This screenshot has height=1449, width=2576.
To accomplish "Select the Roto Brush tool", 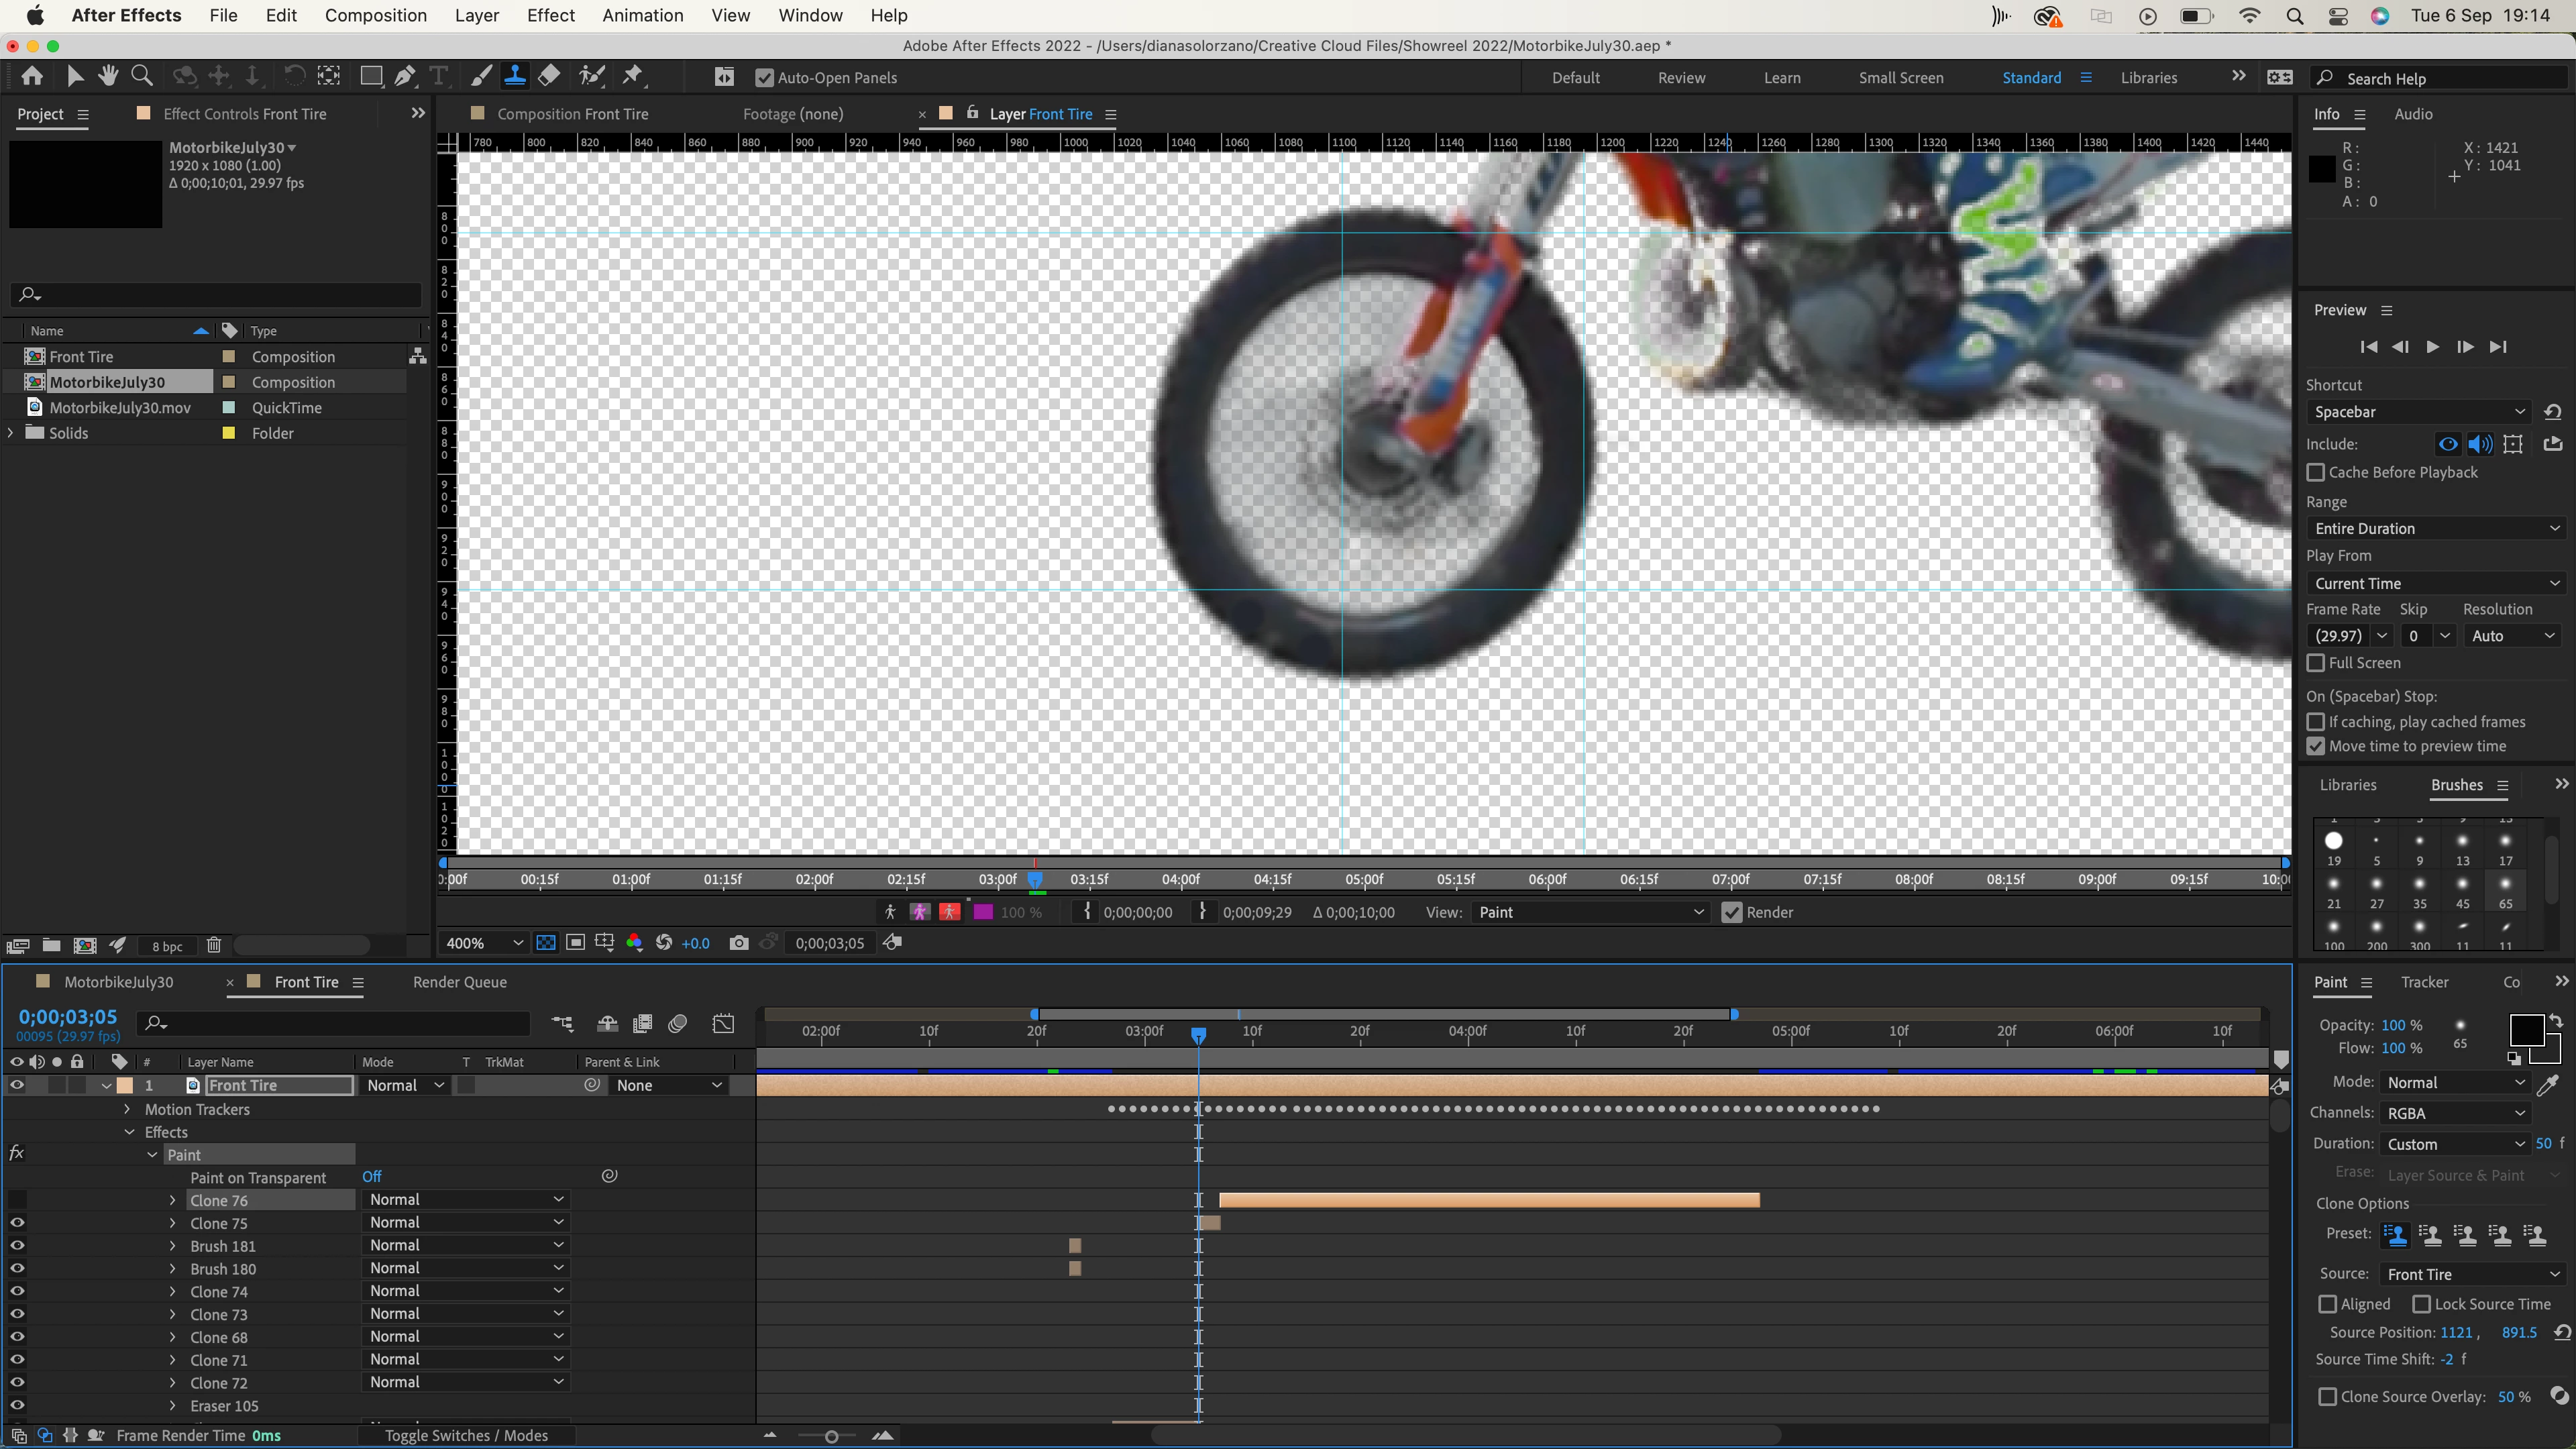I will click(x=592, y=76).
